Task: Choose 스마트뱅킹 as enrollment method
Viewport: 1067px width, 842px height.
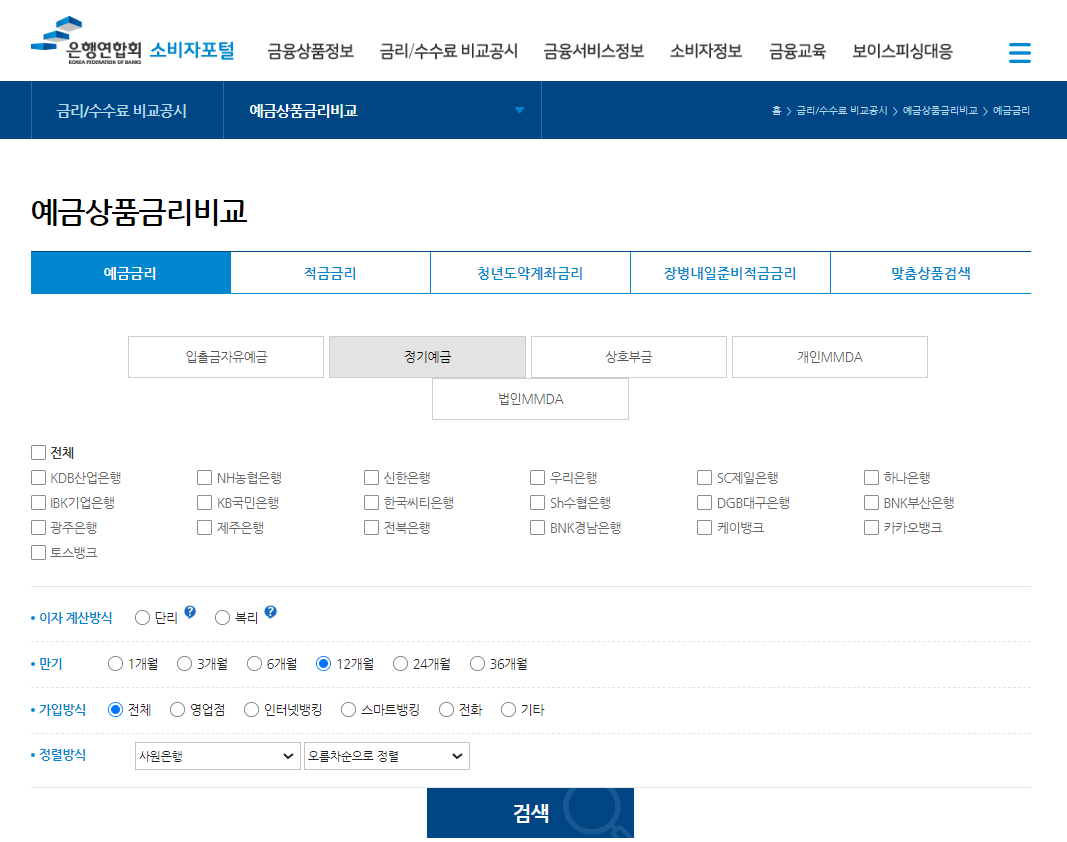Action: click(347, 709)
